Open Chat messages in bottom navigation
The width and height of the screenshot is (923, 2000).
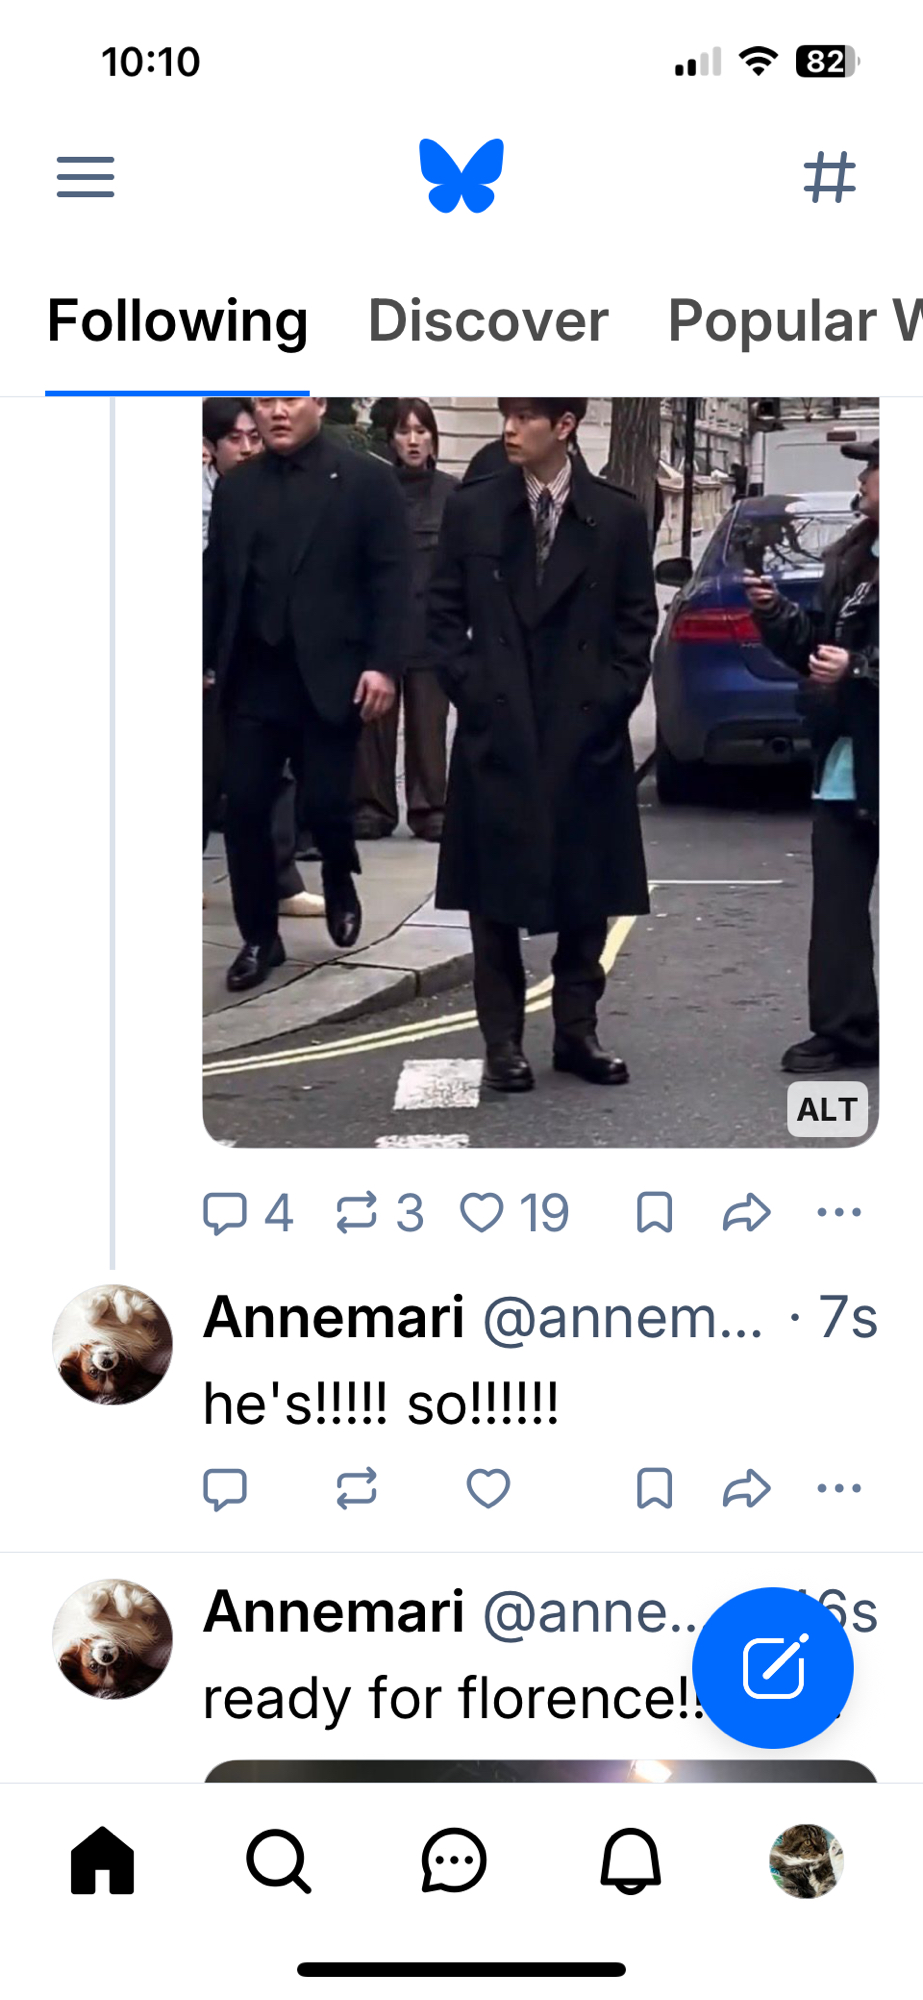click(x=454, y=1861)
